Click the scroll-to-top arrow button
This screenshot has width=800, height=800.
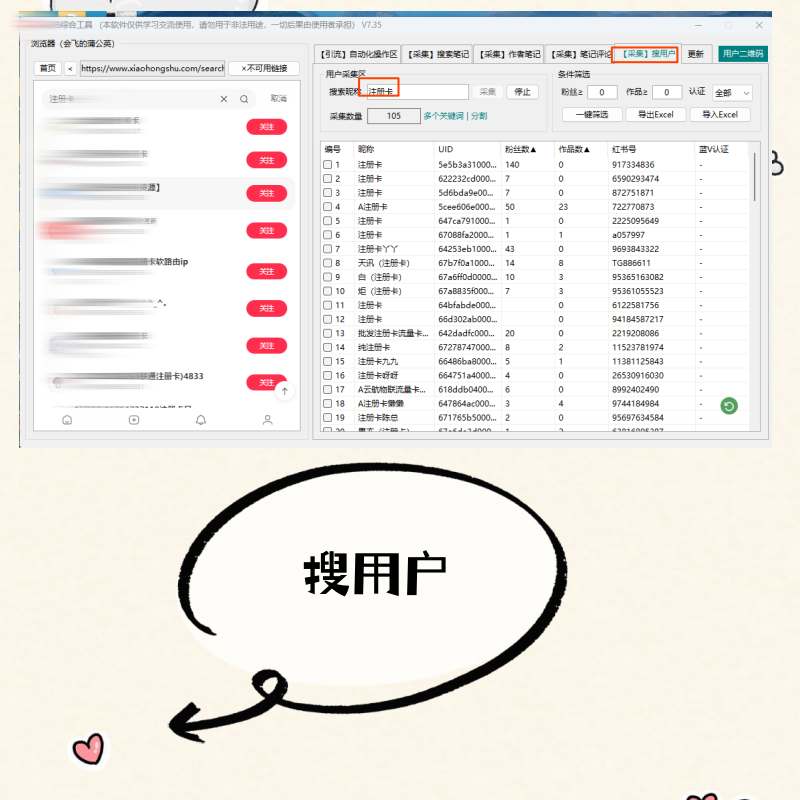tap(284, 392)
